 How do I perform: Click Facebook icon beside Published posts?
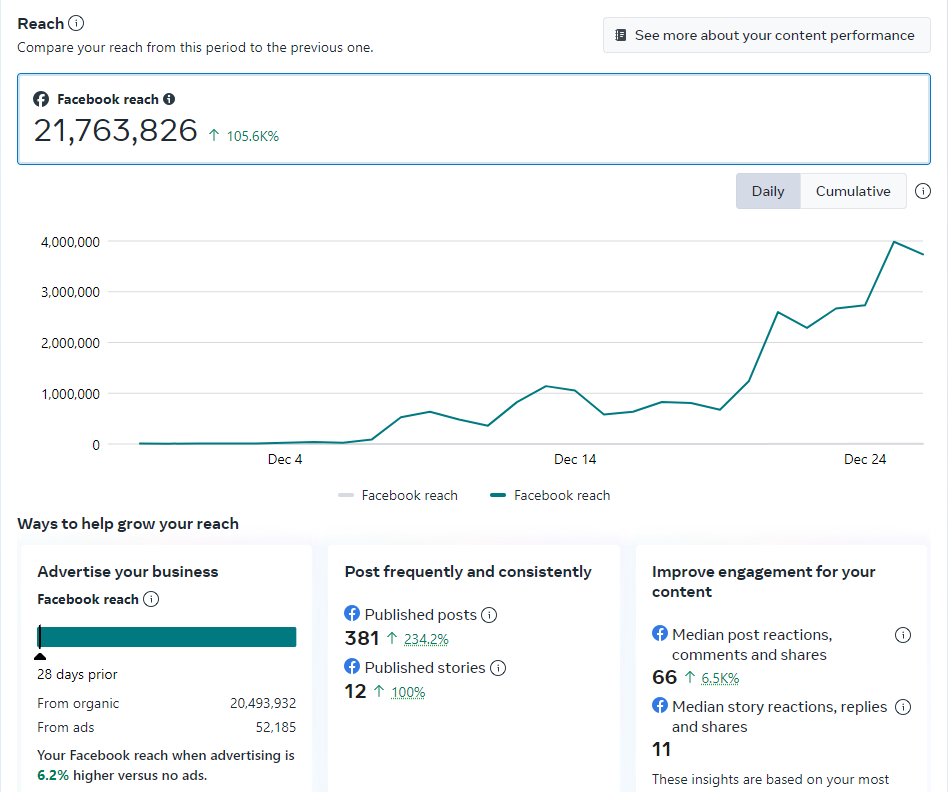coord(352,613)
